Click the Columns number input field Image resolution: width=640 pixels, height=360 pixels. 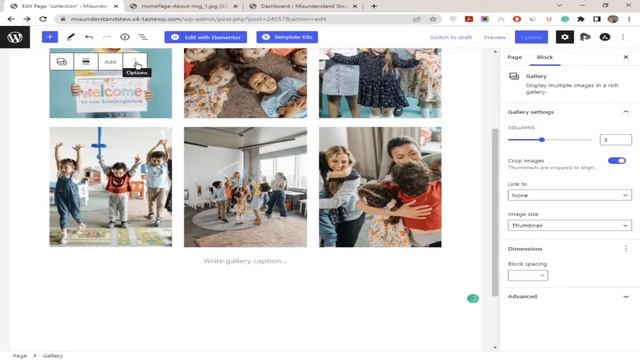tap(616, 140)
